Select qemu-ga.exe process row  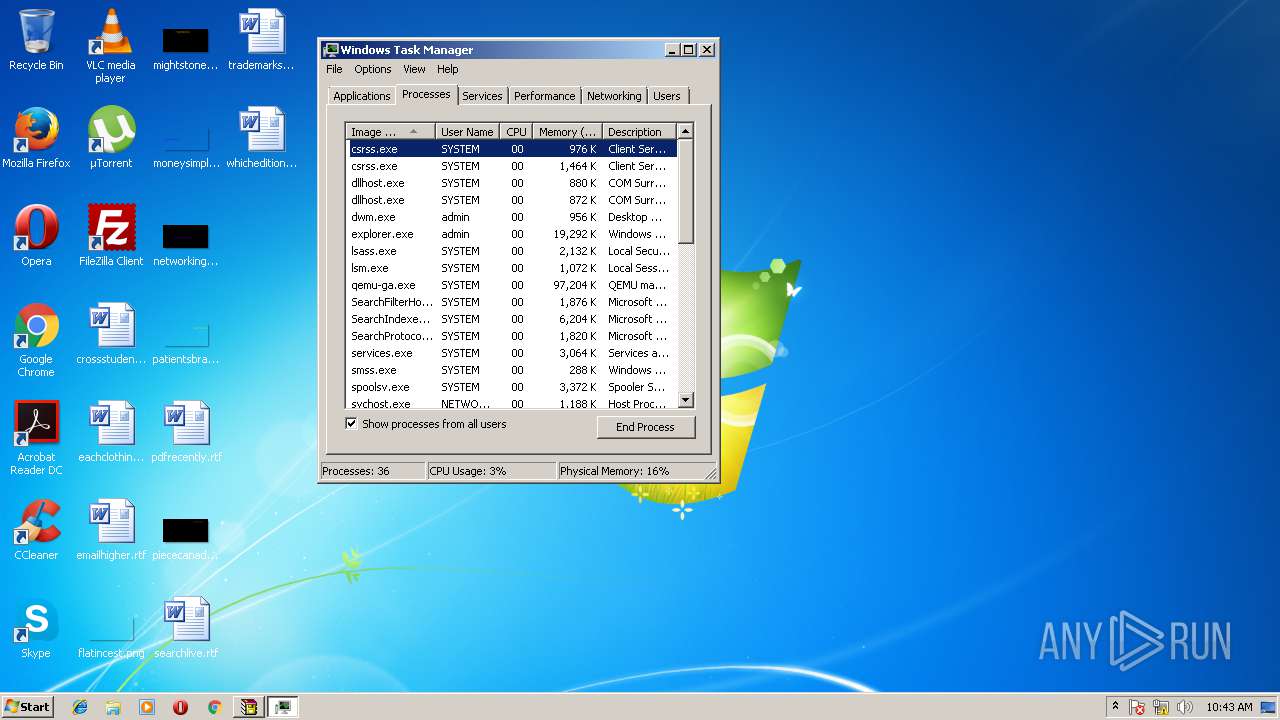click(512, 285)
